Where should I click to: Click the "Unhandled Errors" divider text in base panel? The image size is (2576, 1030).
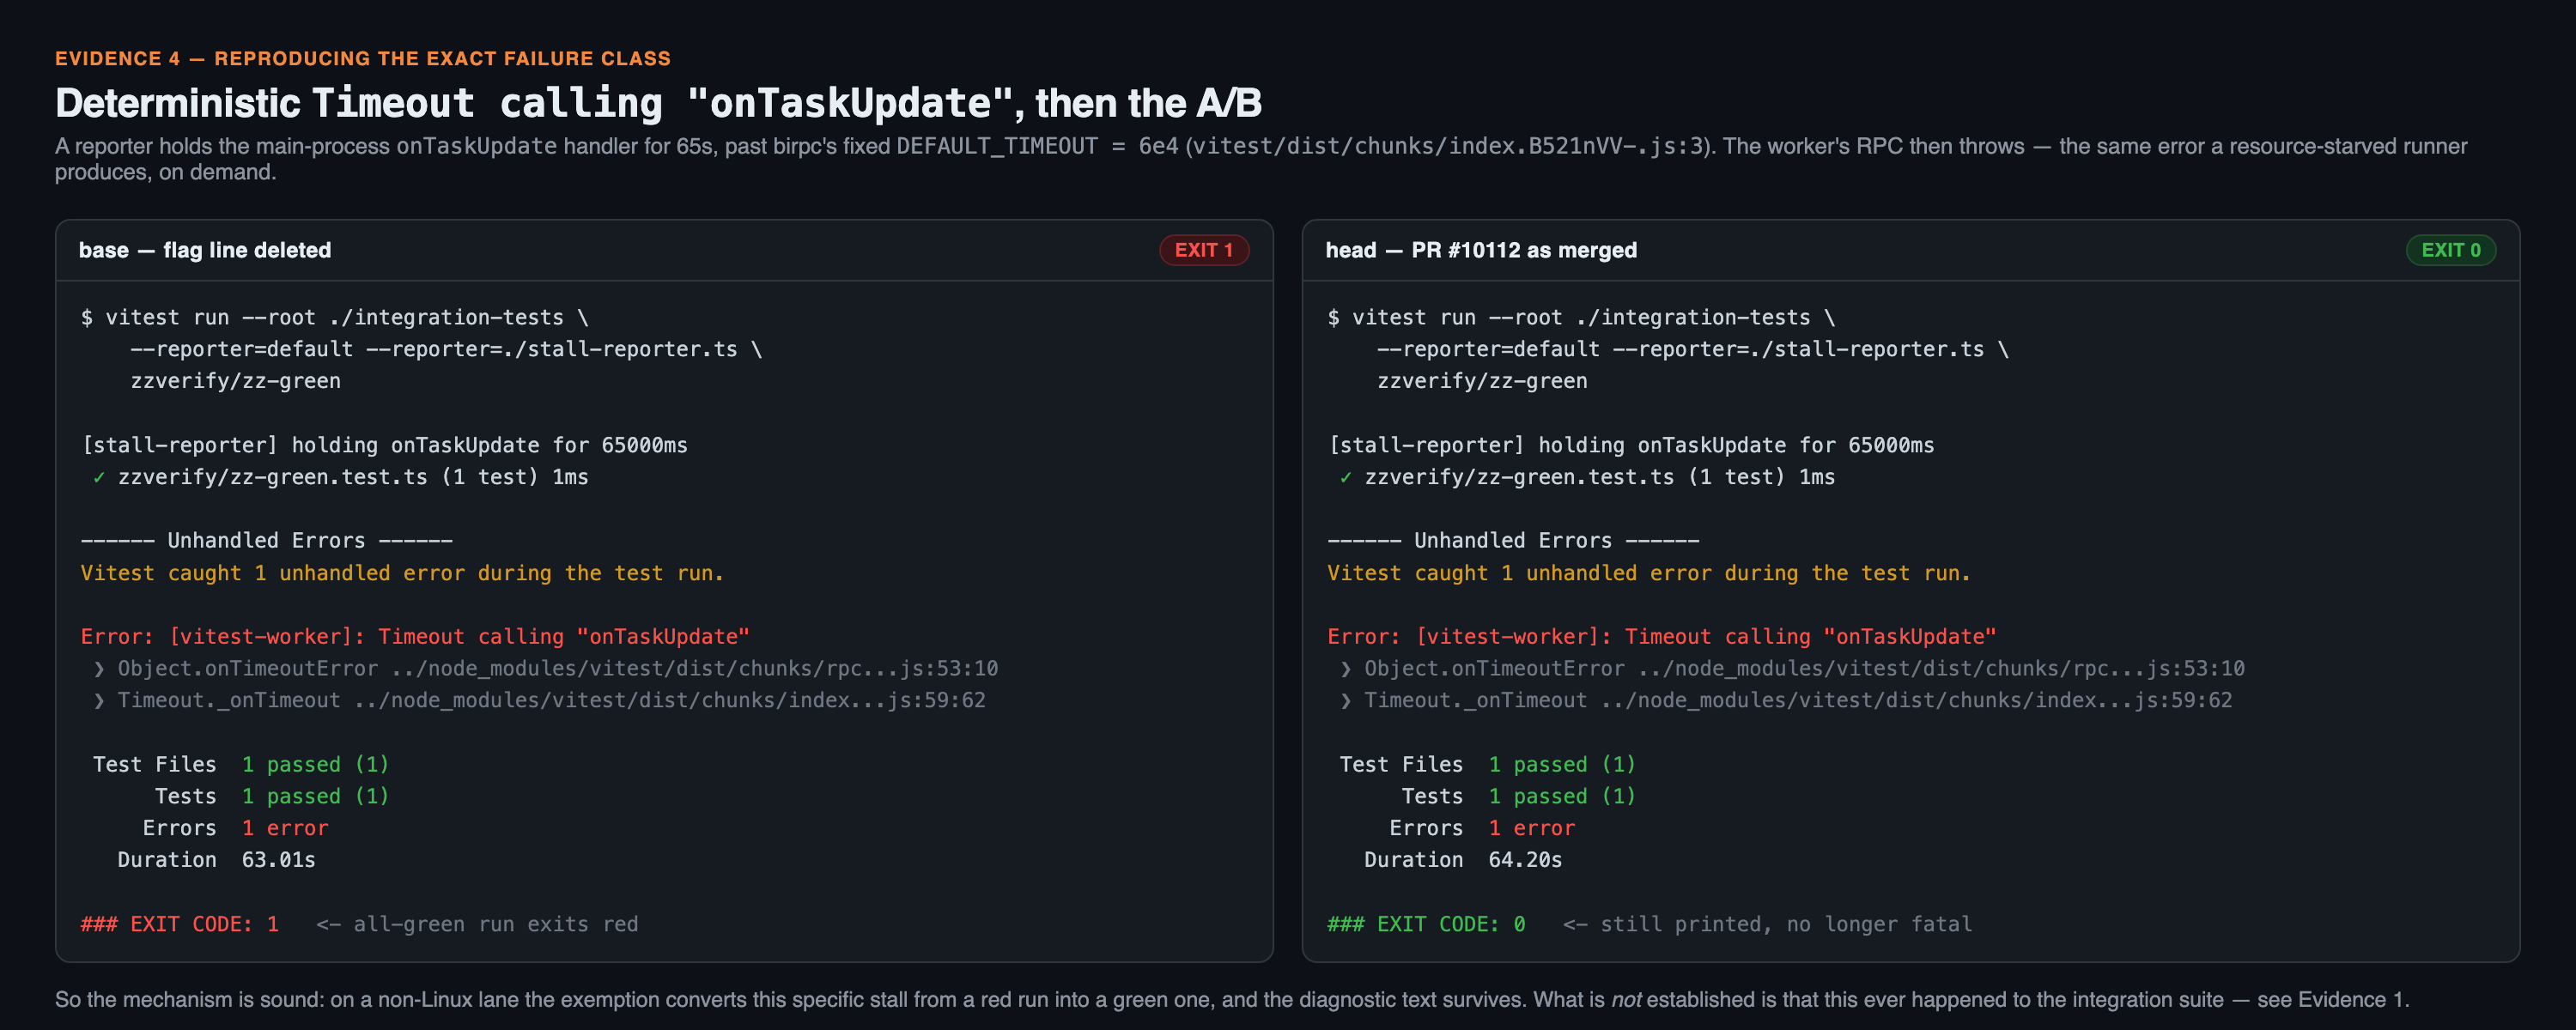pyautogui.click(x=267, y=540)
